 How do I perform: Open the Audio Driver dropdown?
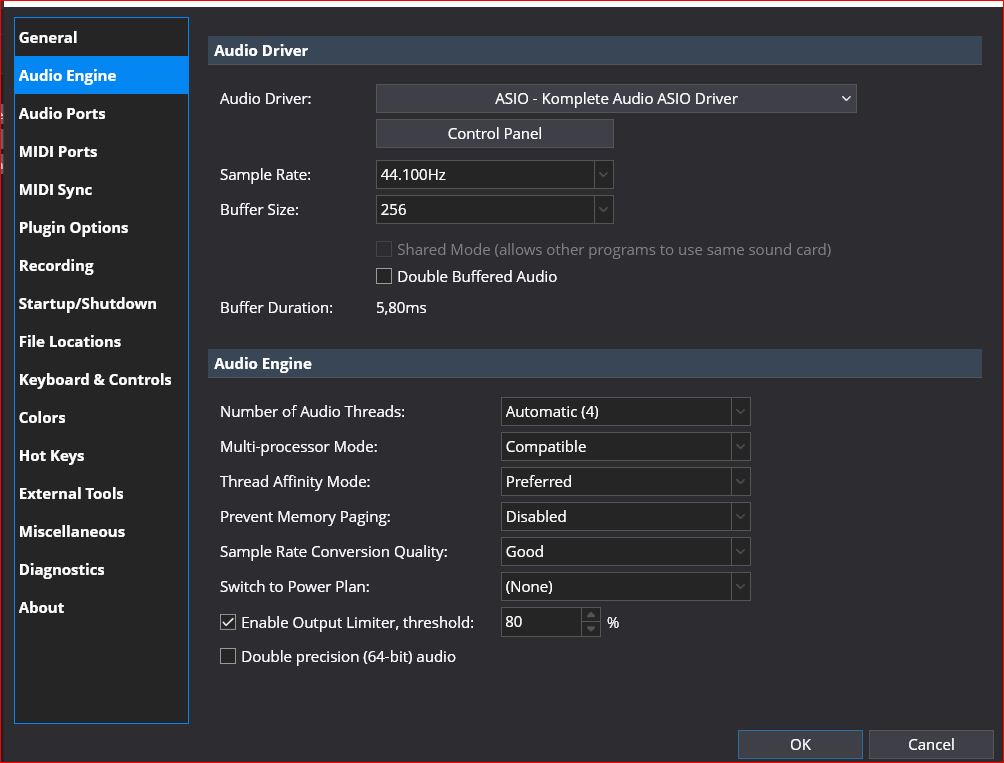[616, 99]
